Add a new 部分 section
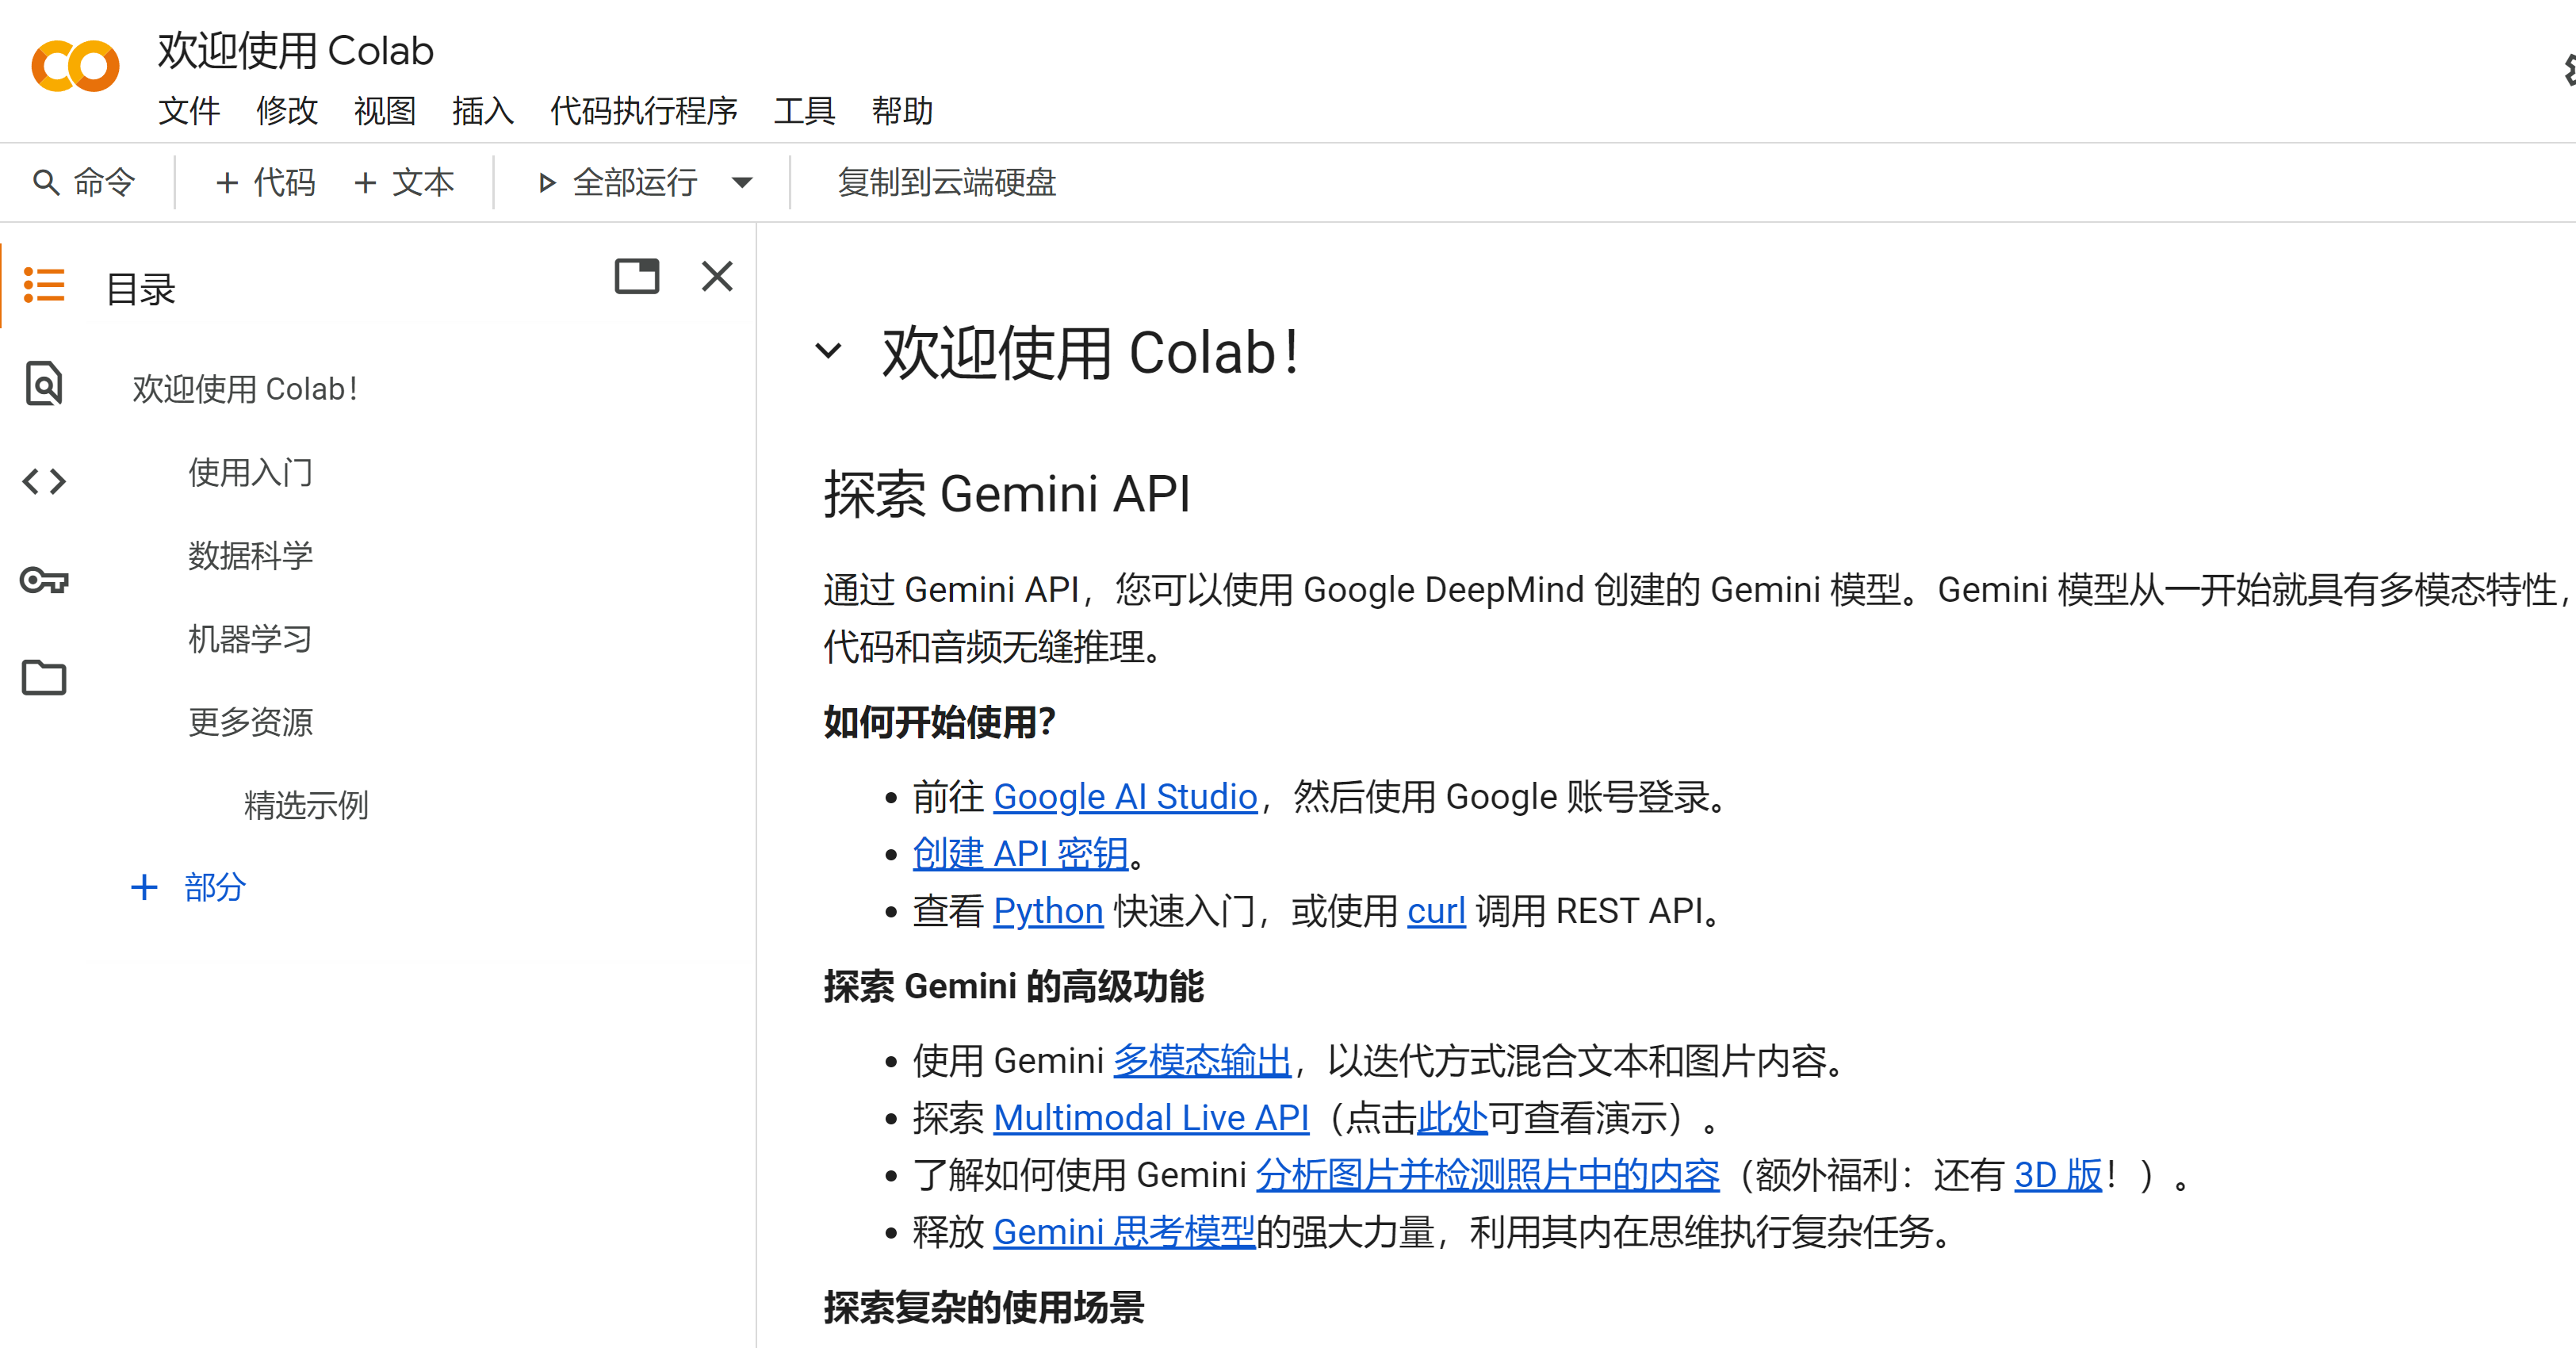The width and height of the screenshot is (2576, 1348). click(188, 887)
